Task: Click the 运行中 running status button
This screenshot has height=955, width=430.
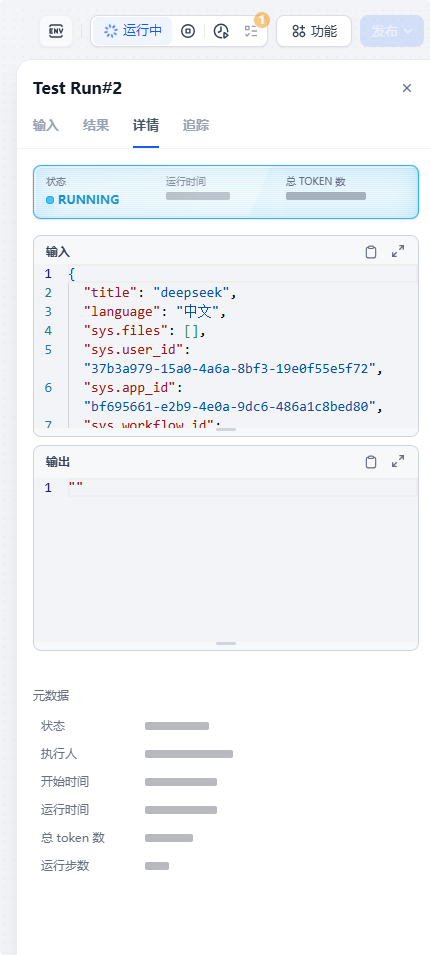Action: pyautogui.click(x=133, y=31)
